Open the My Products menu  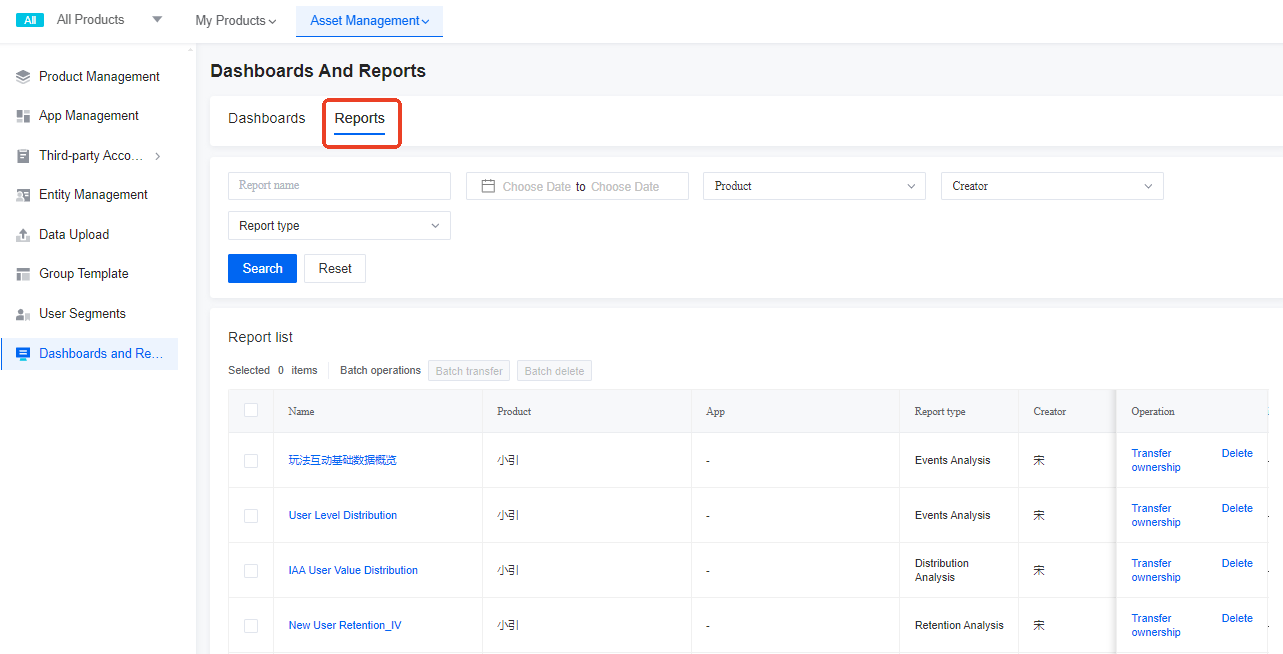(x=235, y=20)
